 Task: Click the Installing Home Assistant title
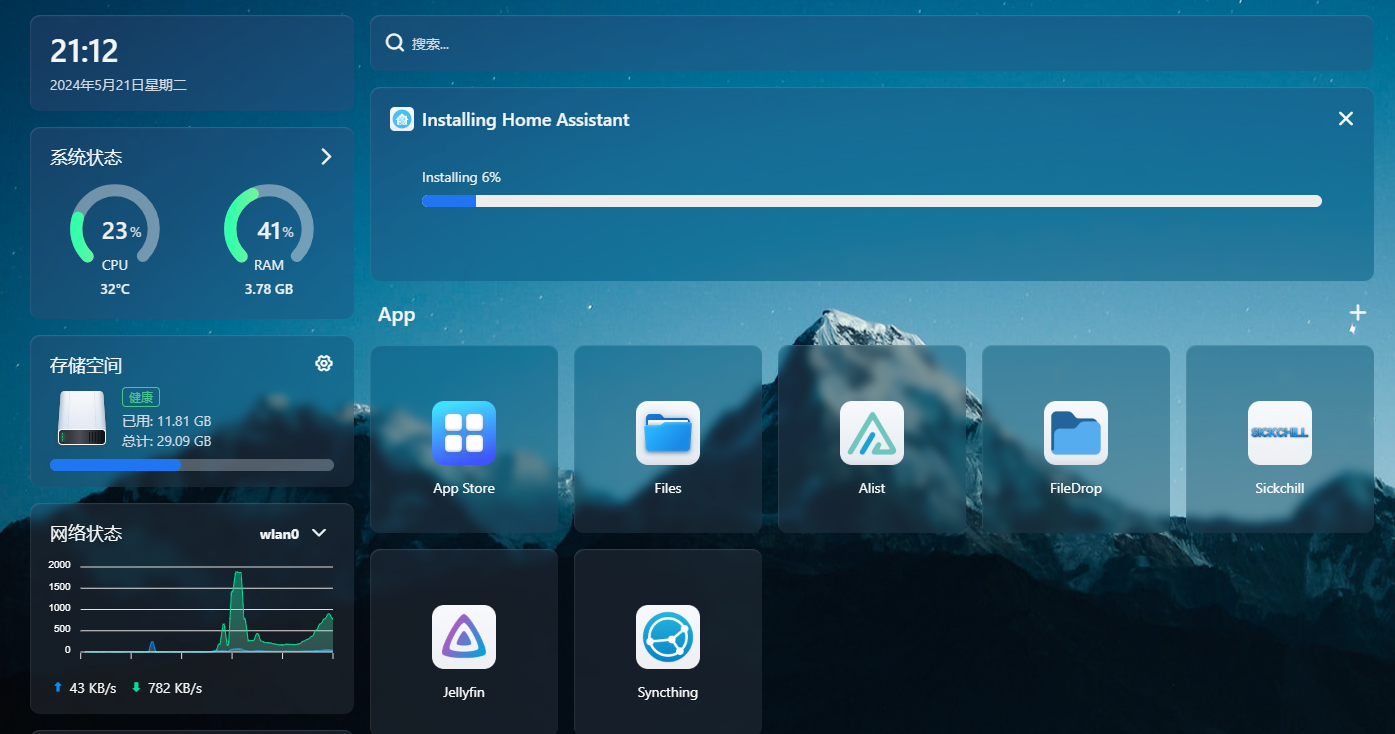tap(526, 119)
